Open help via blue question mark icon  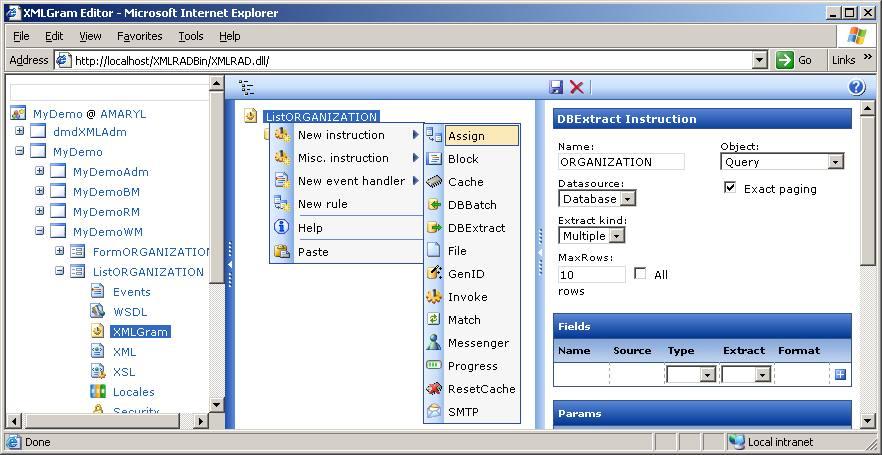856,88
